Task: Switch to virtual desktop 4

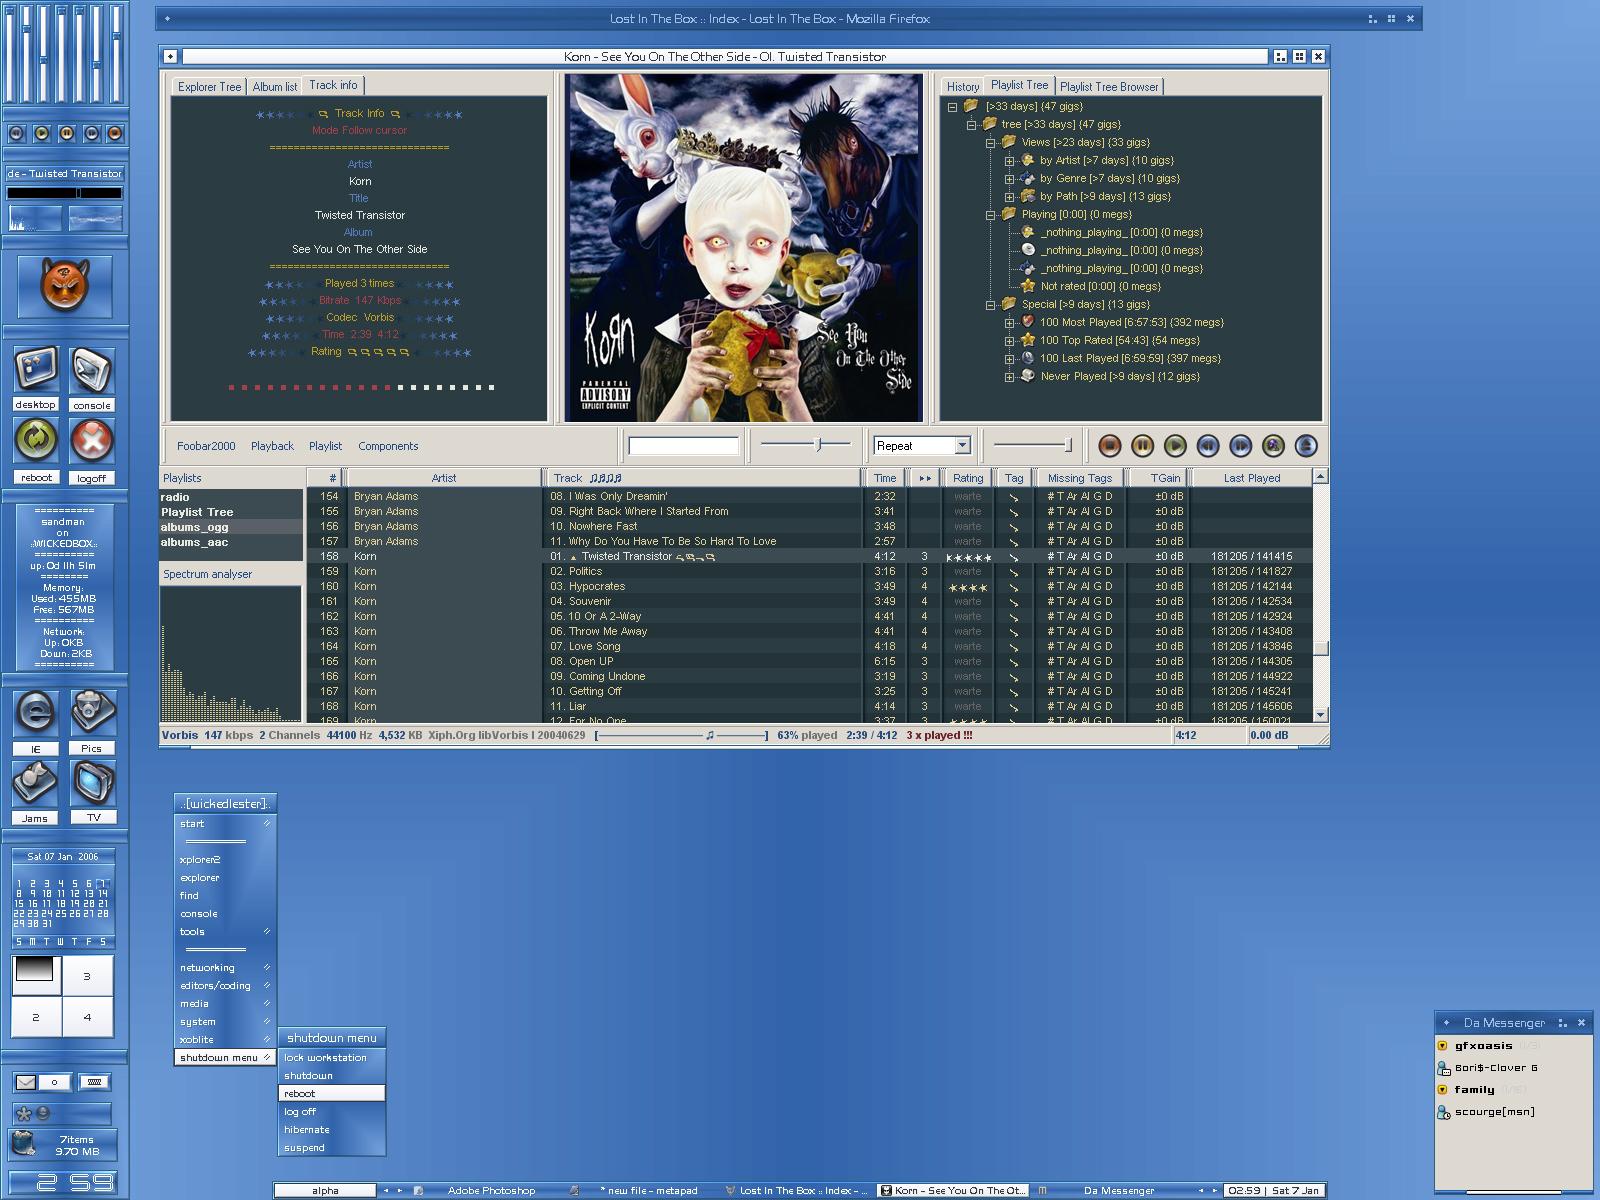Action: [x=87, y=1017]
